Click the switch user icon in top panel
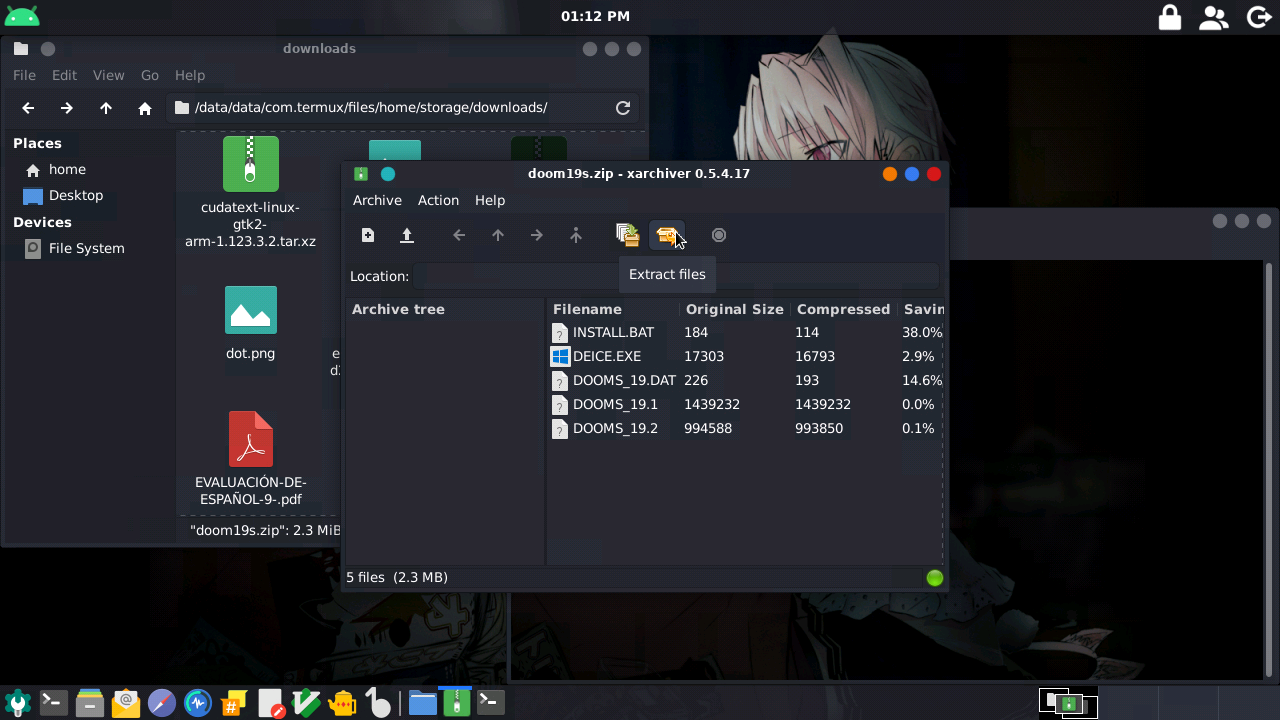 1213,17
